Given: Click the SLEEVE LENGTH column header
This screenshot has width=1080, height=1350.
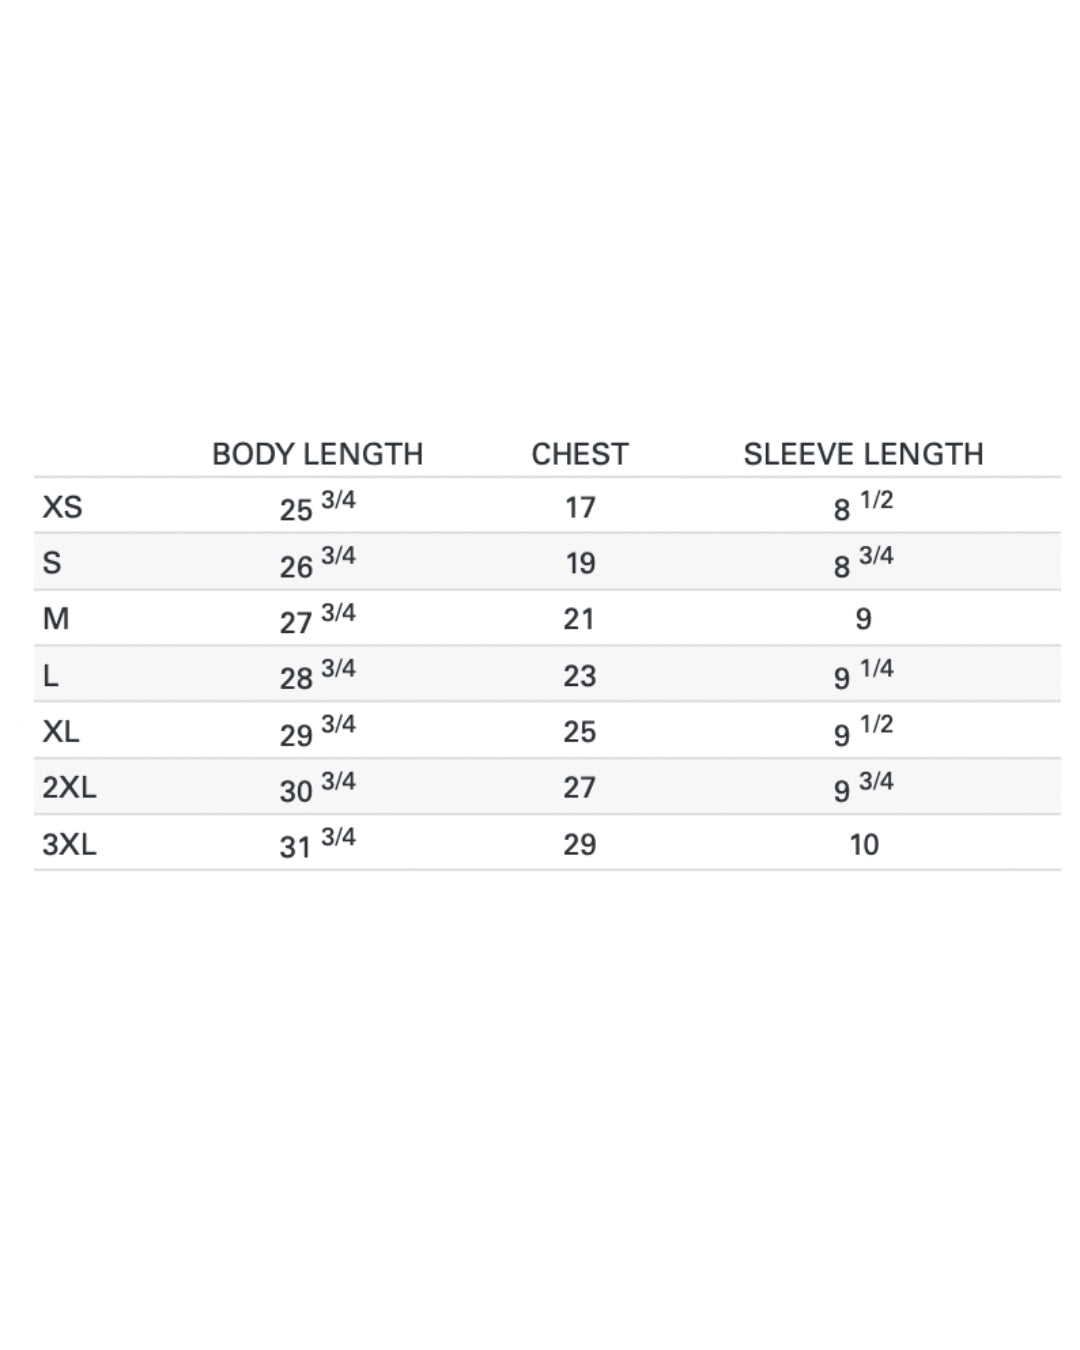Looking at the screenshot, I should 863,454.
